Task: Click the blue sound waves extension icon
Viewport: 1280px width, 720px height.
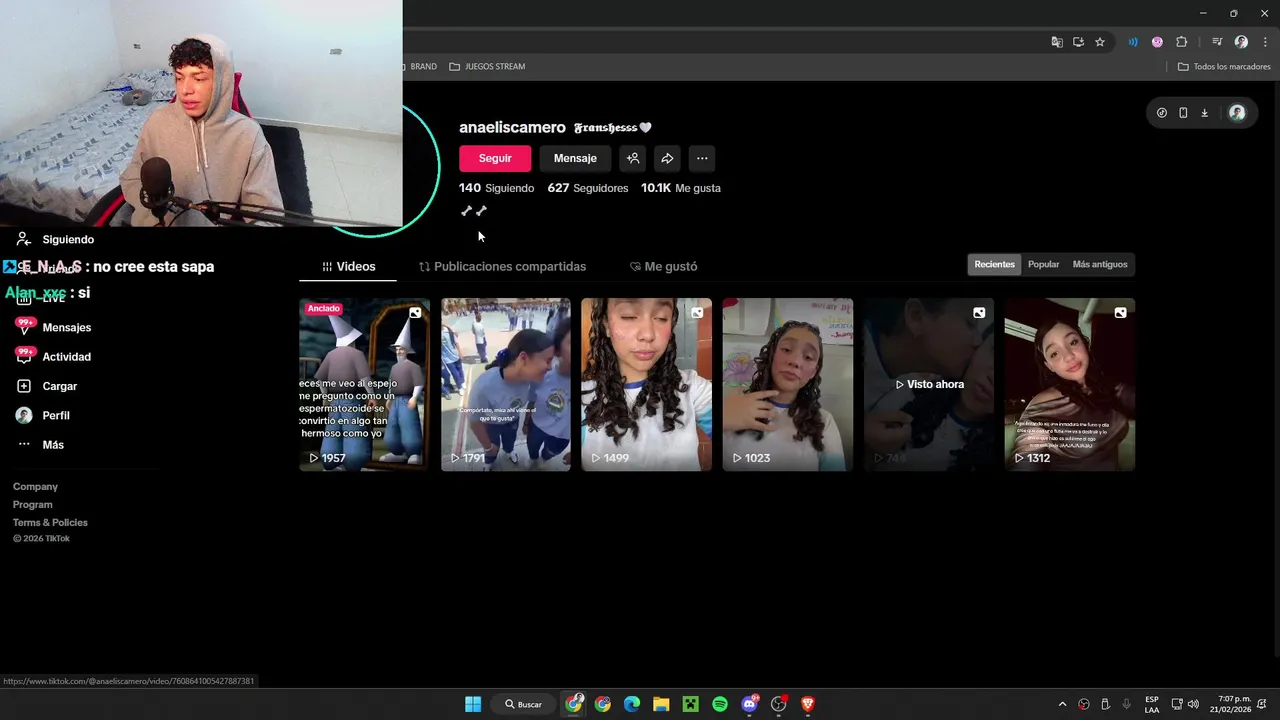Action: [1133, 42]
